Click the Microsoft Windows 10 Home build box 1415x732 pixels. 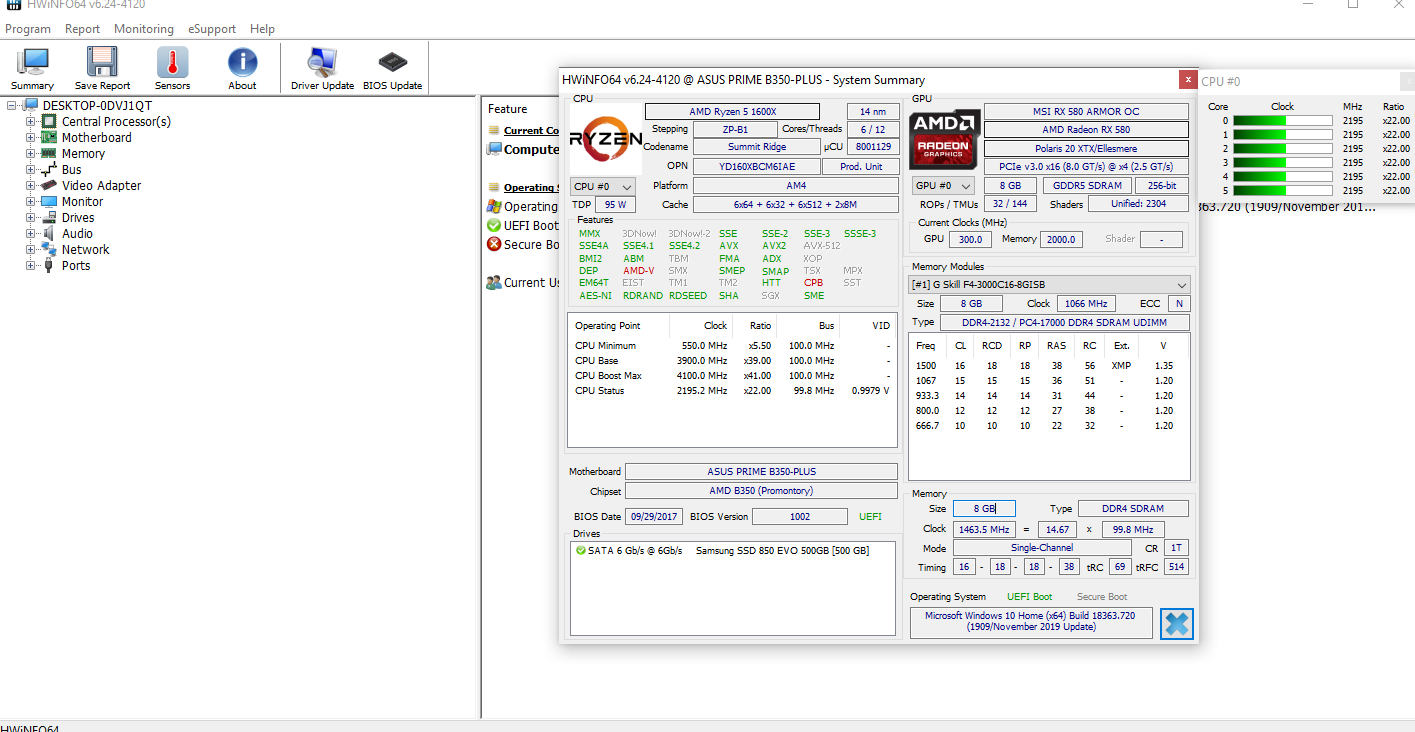(x=1030, y=622)
